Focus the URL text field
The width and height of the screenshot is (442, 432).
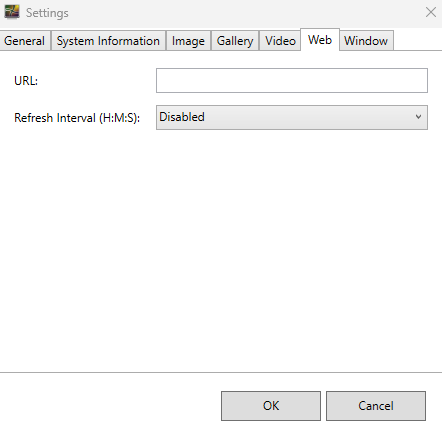[292, 80]
